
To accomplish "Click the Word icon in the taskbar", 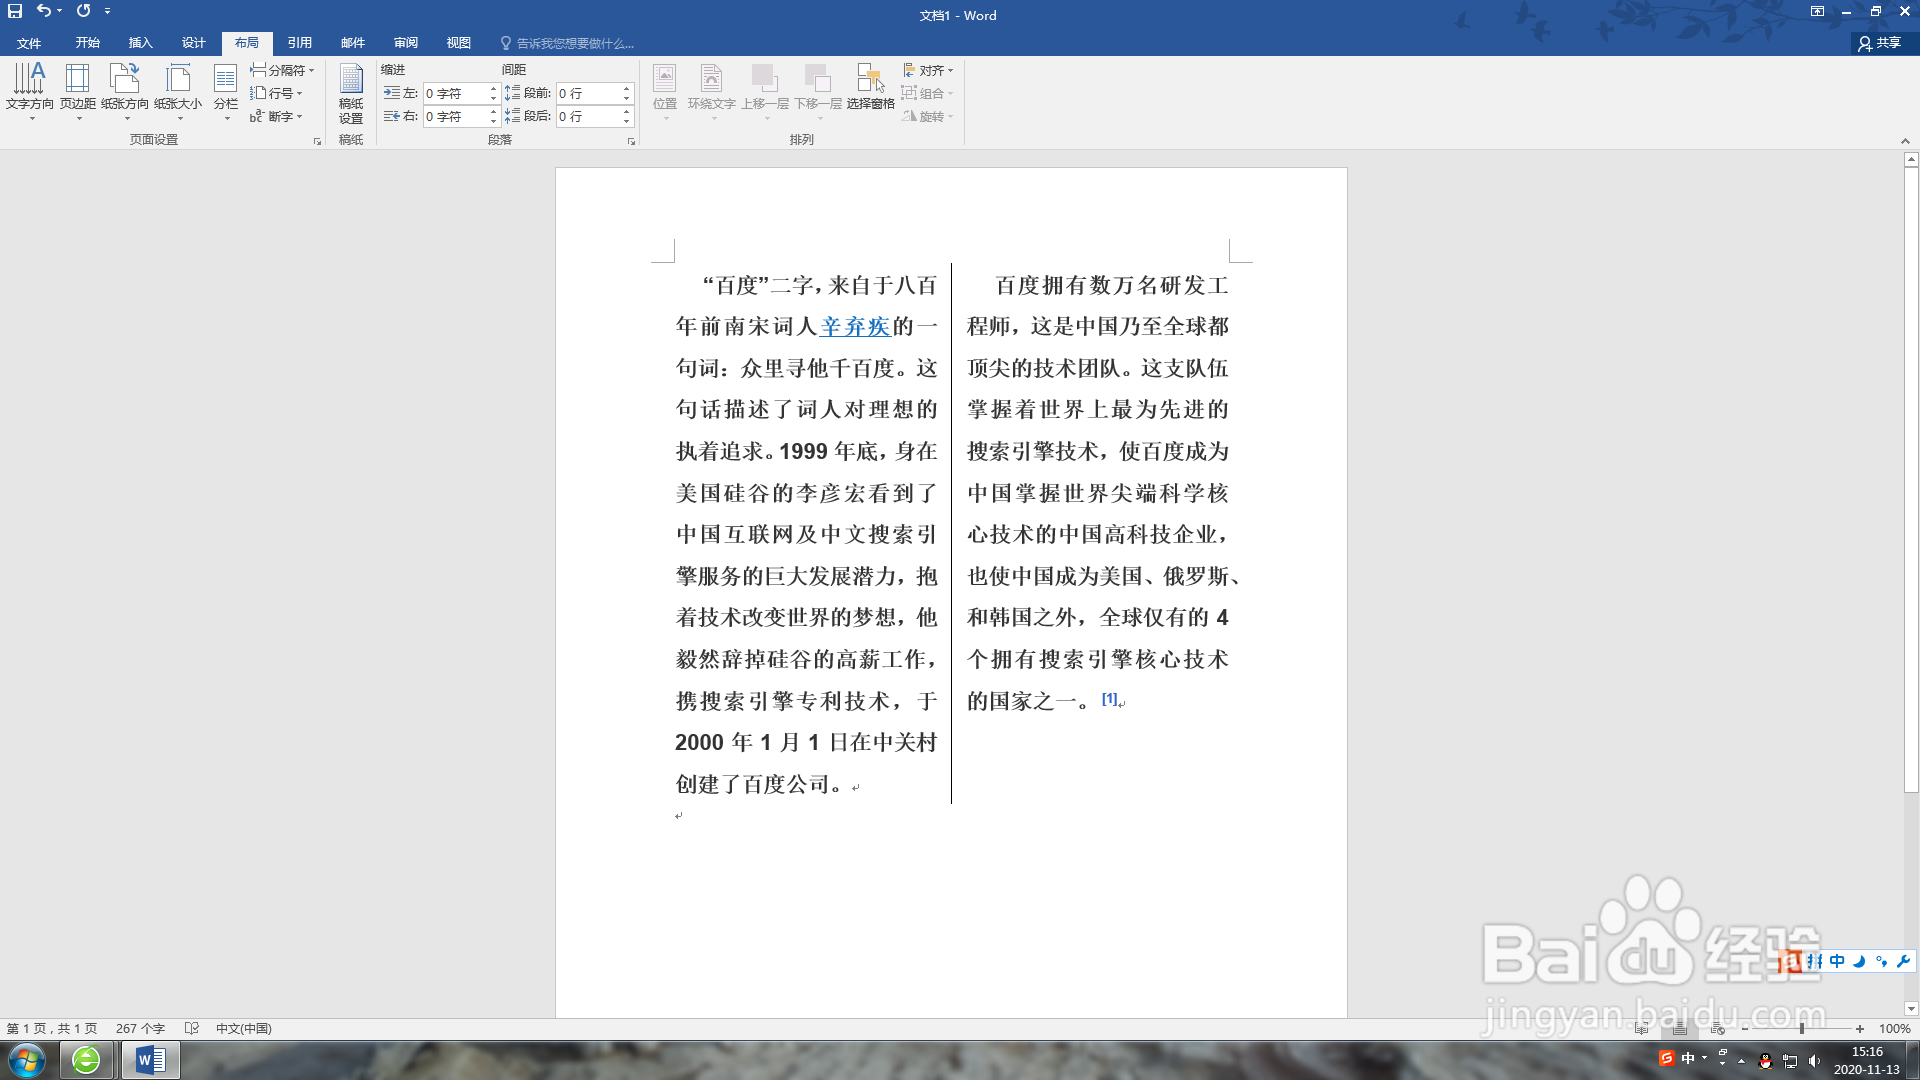I will tap(151, 1060).
